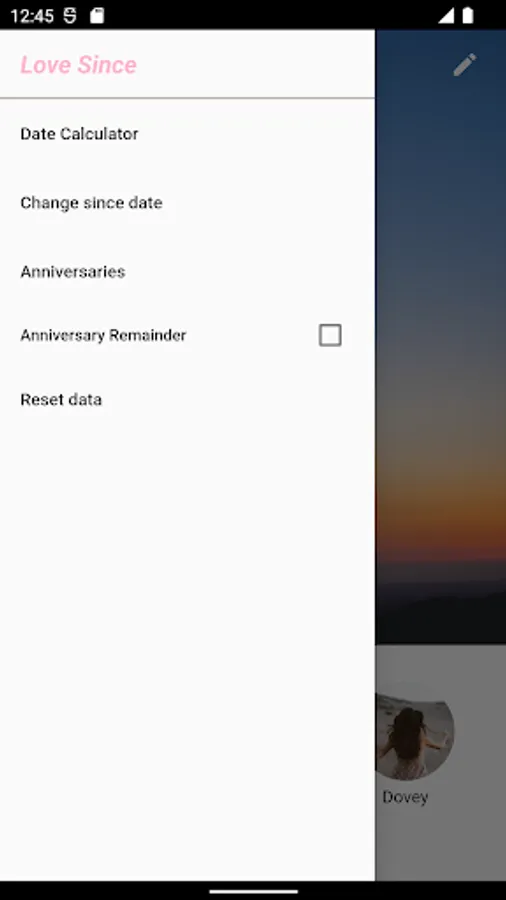The height and width of the screenshot is (900, 506).
Task: Tap the SD card status icon
Action: (97, 15)
